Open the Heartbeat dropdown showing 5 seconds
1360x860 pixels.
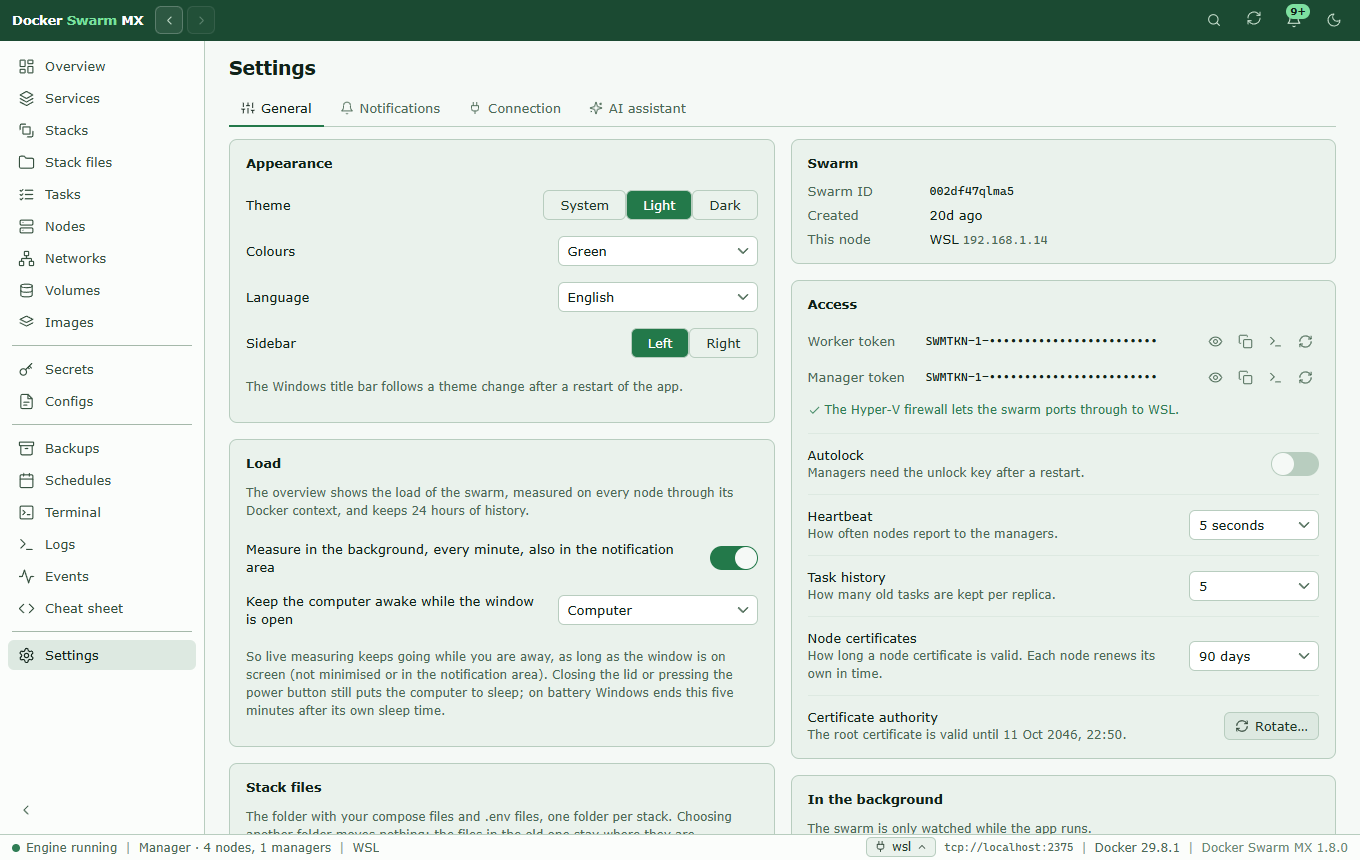coord(1254,525)
